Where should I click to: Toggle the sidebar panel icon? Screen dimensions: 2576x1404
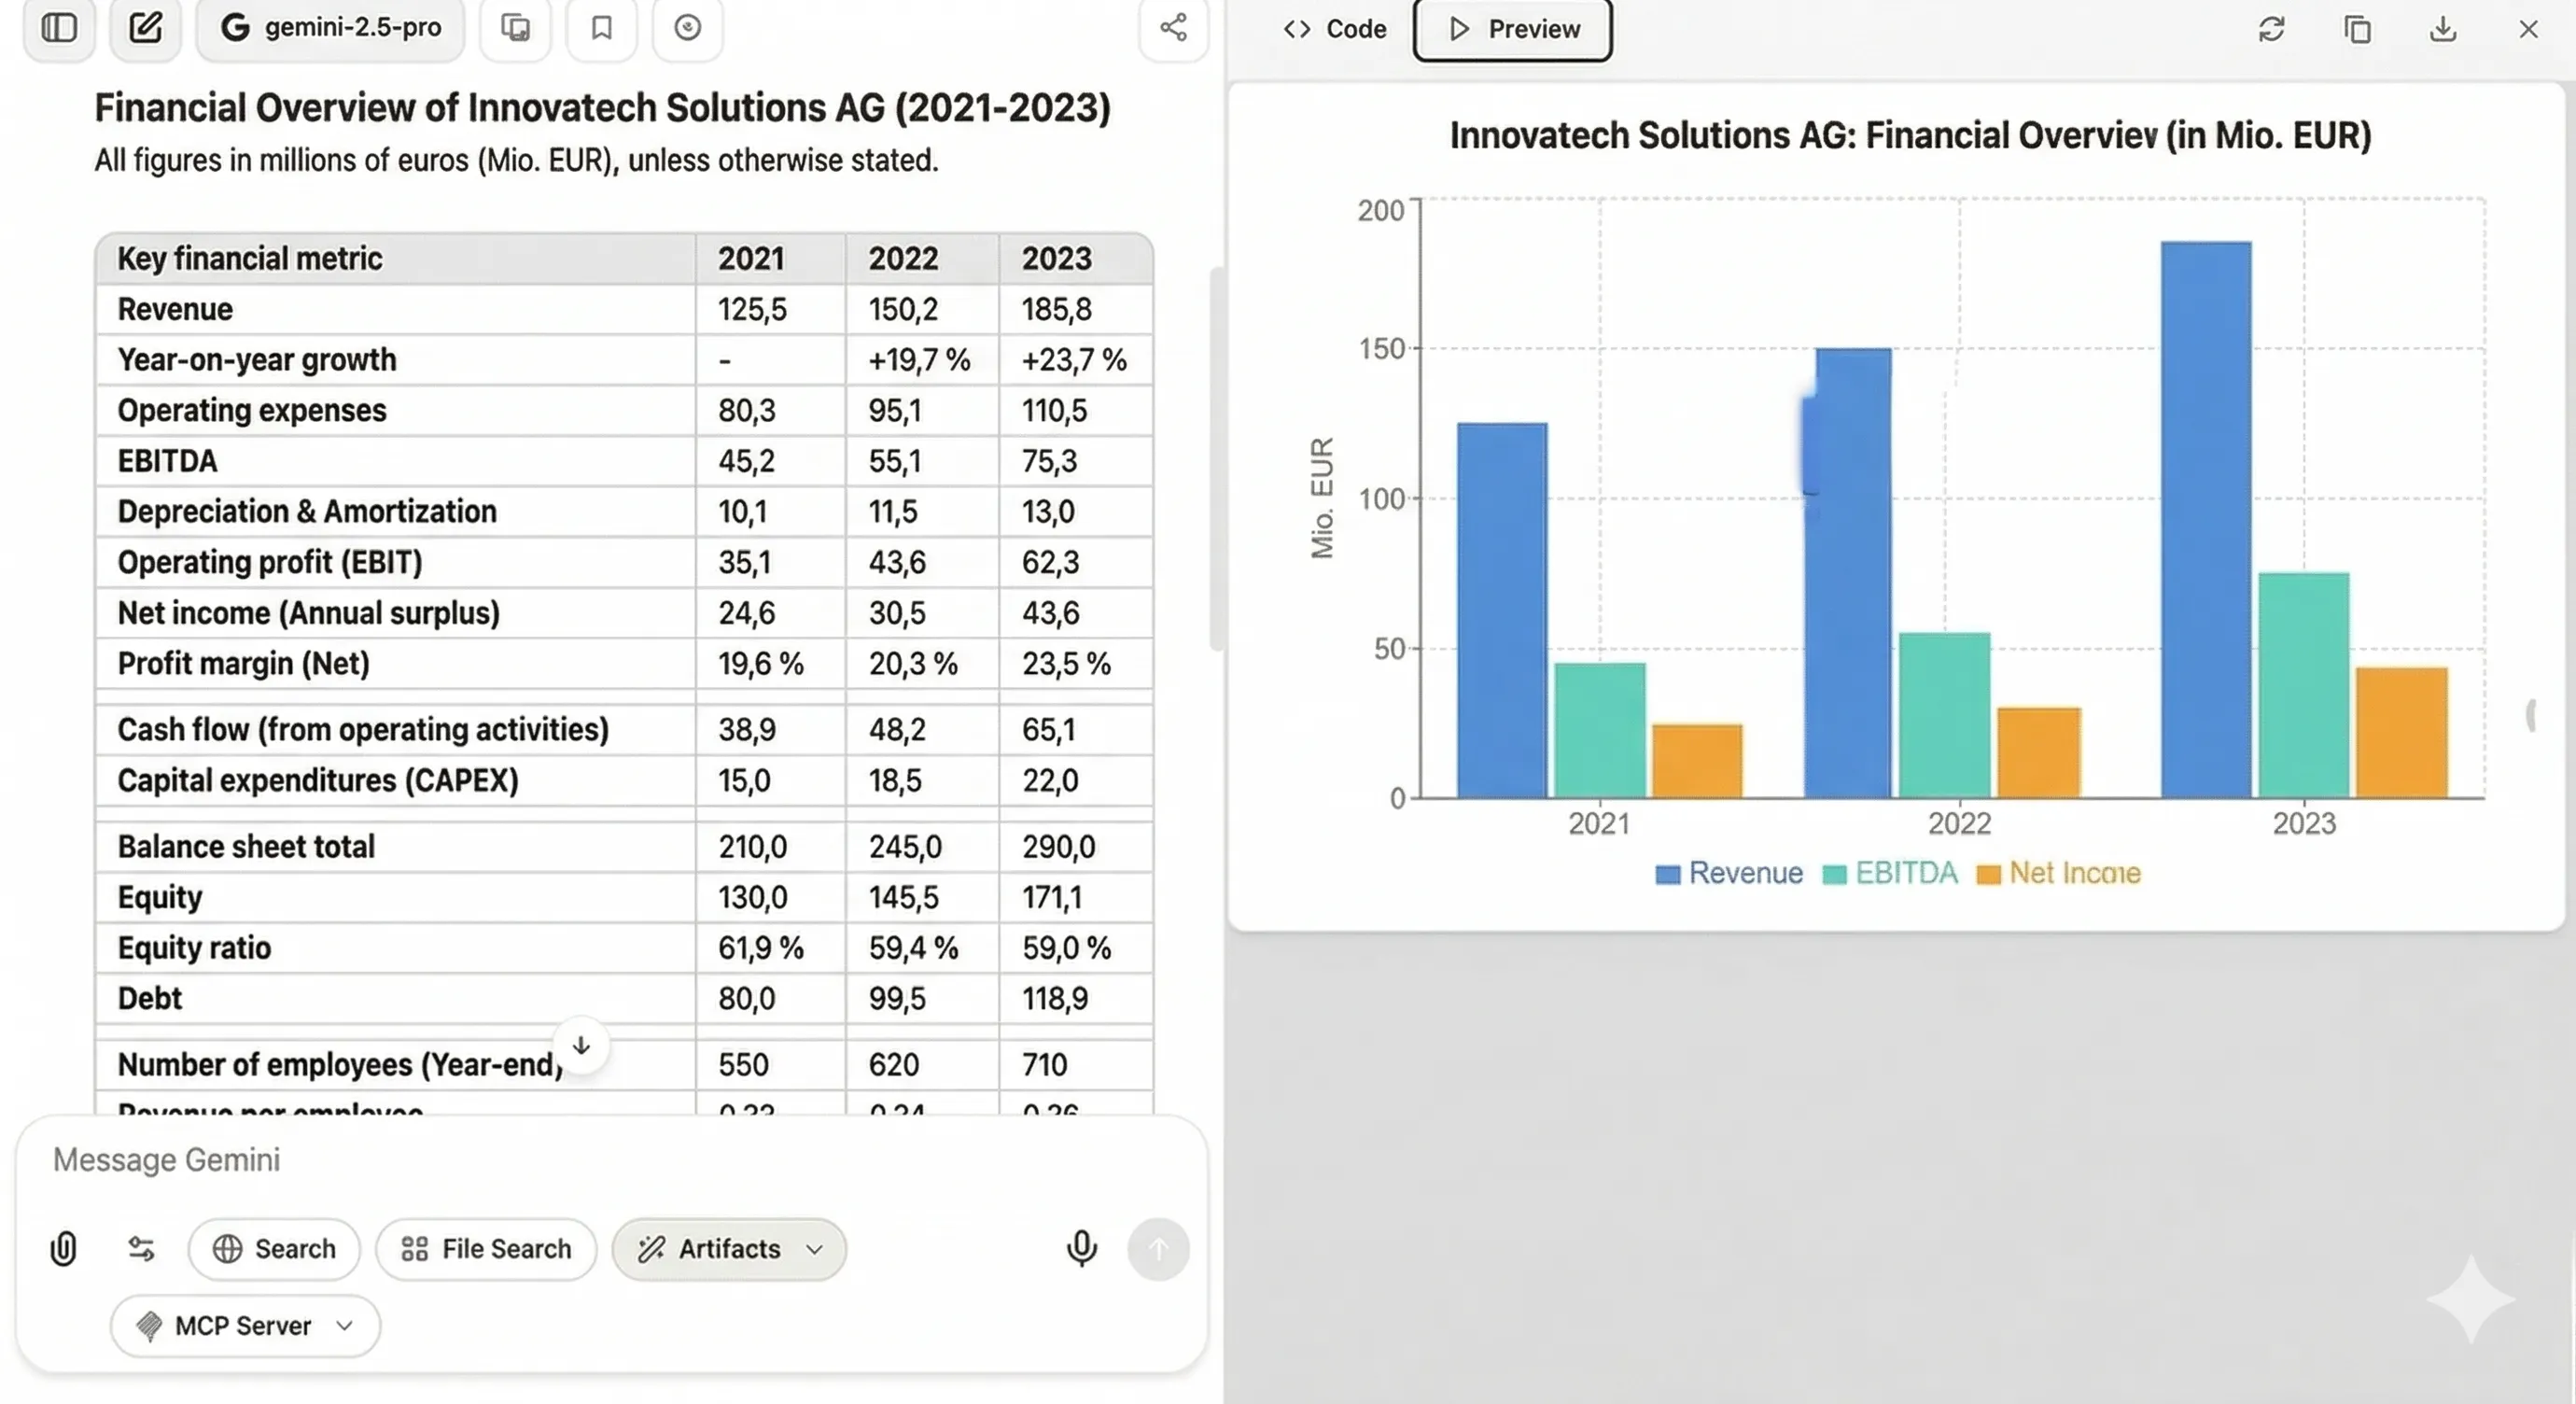click(59, 28)
